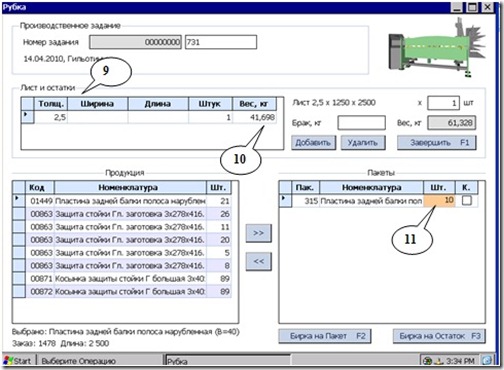The image size is (504, 370).
Task: Click the Брак, кг input field
Action: pos(362,123)
